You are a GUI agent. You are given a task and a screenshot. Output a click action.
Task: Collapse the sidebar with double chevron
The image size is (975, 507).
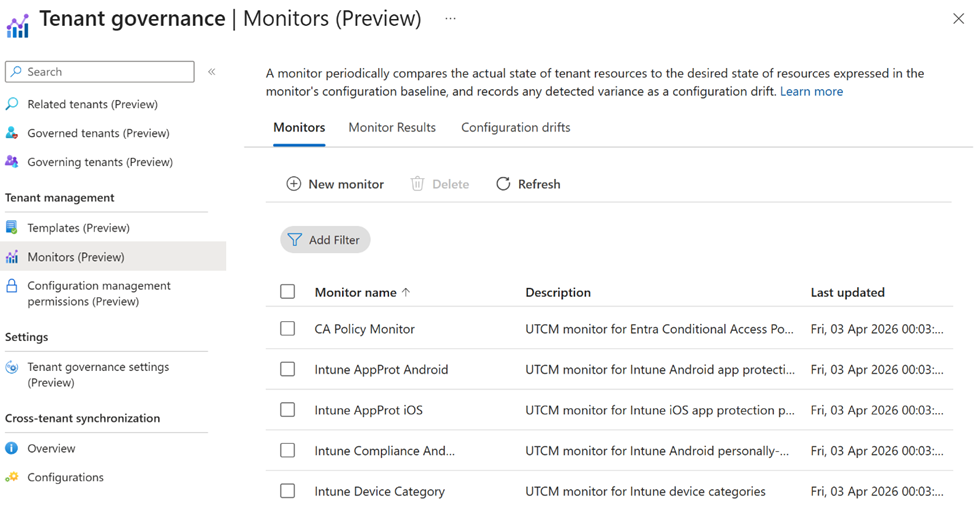pyautogui.click(x=212, y=72)
